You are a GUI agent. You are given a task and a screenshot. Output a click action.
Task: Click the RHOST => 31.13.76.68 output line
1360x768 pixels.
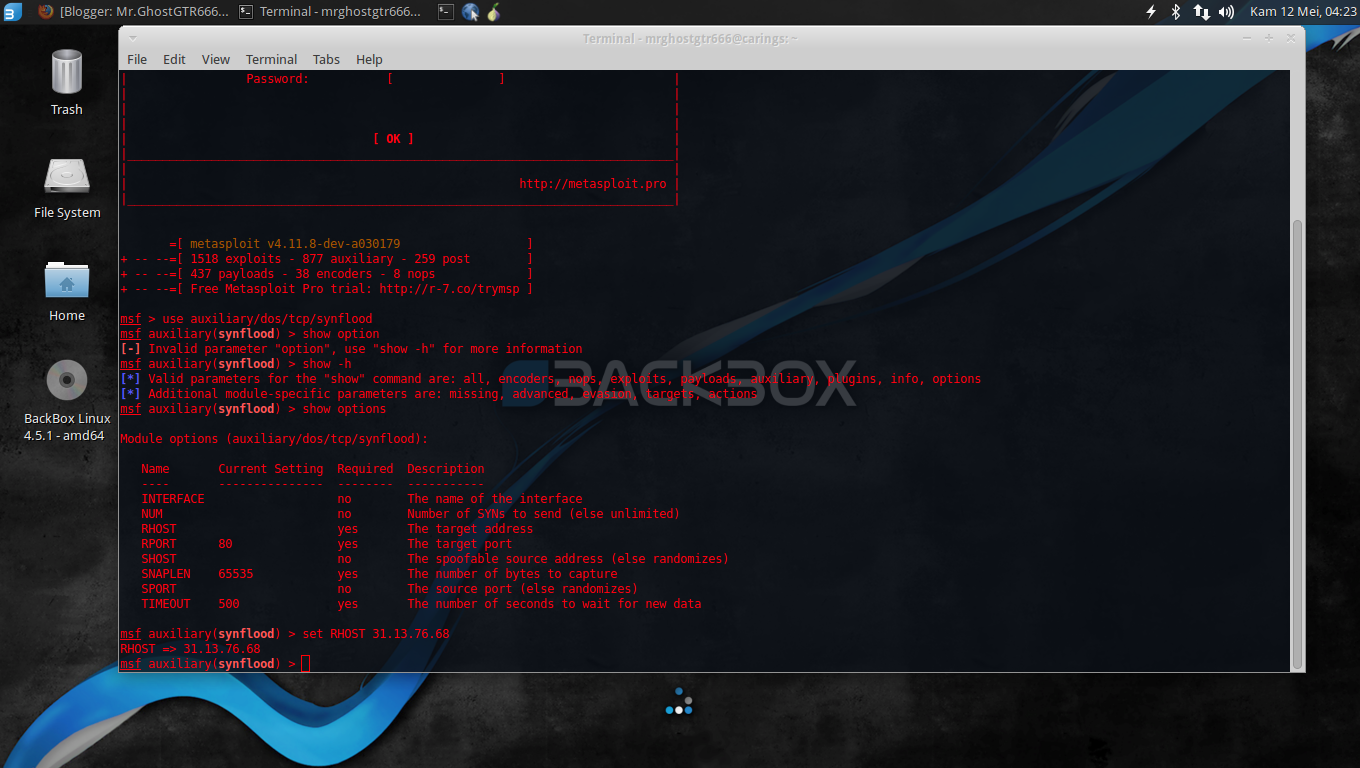tap(190, 649)
